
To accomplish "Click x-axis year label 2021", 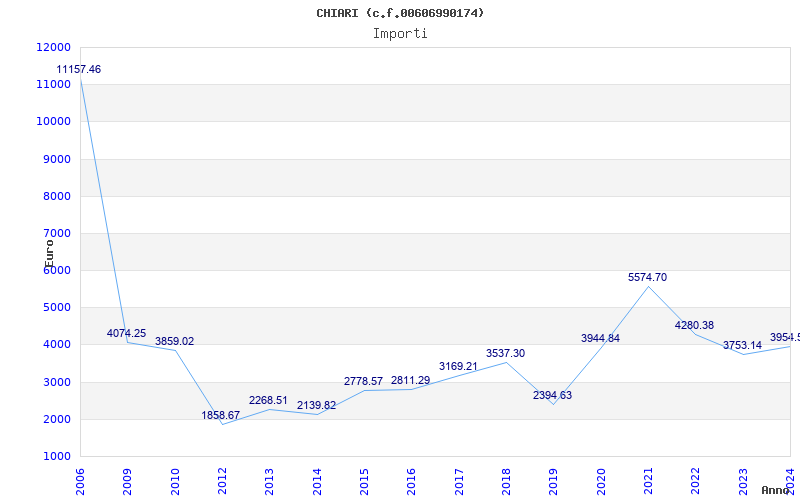I will coord(648,482).
